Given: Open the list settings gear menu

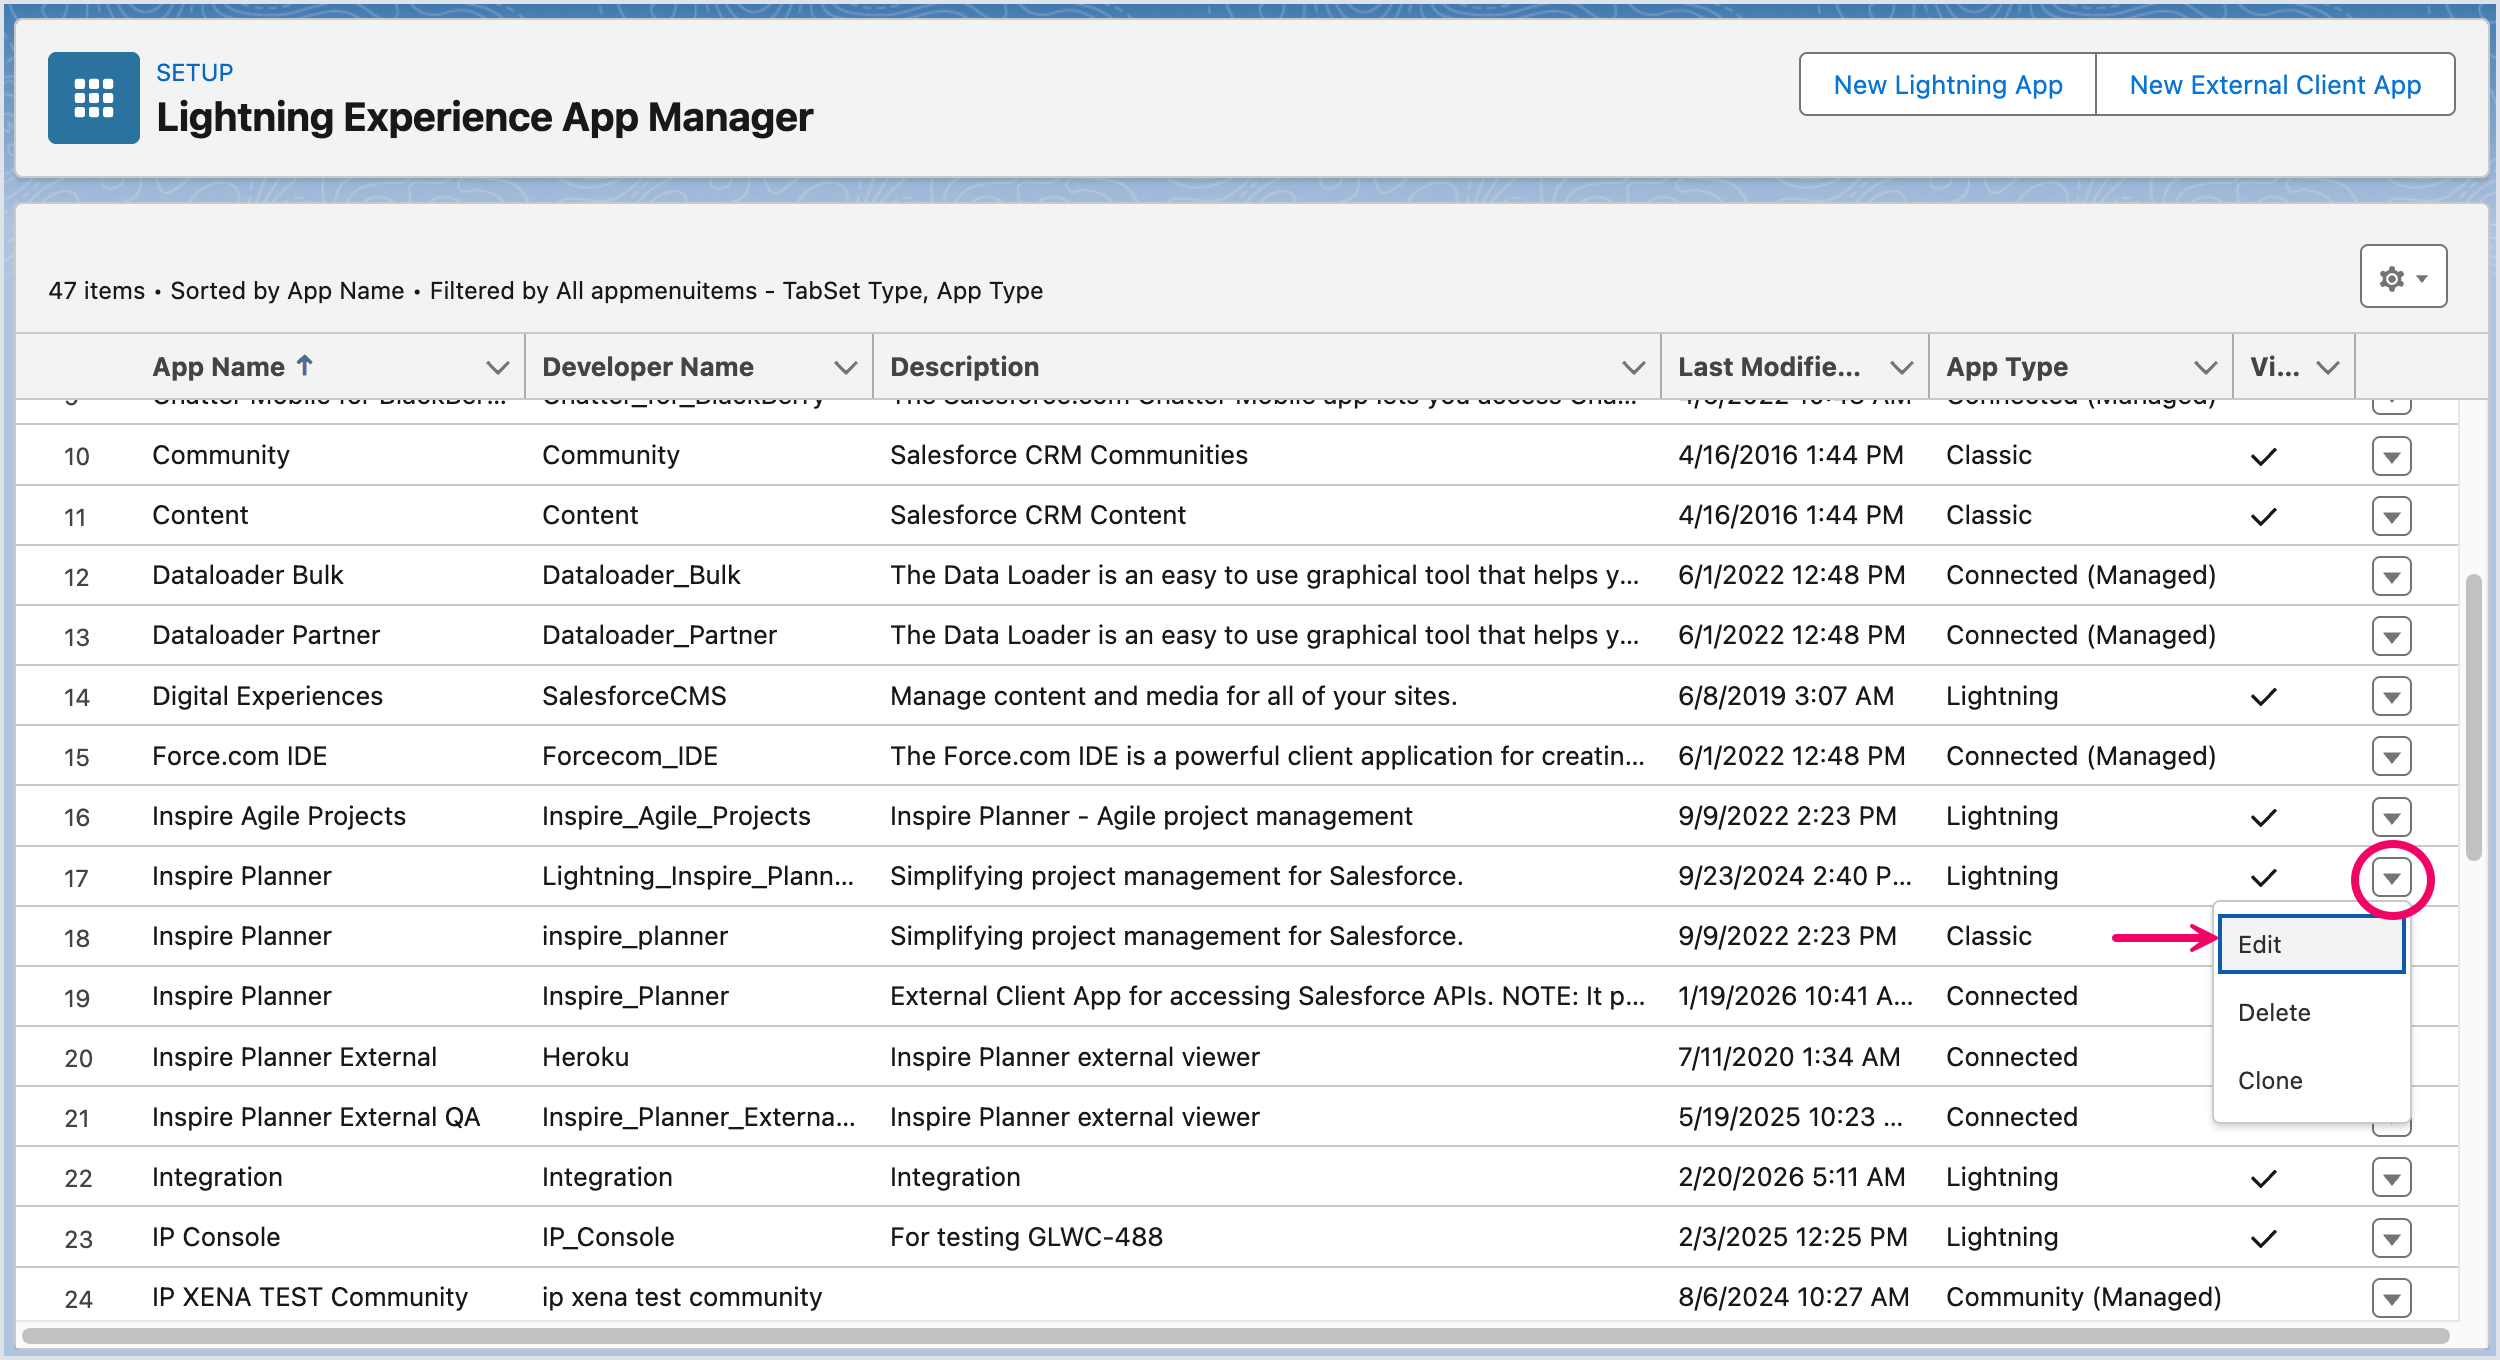Looking at the screenshot, I should (2403, 277).
